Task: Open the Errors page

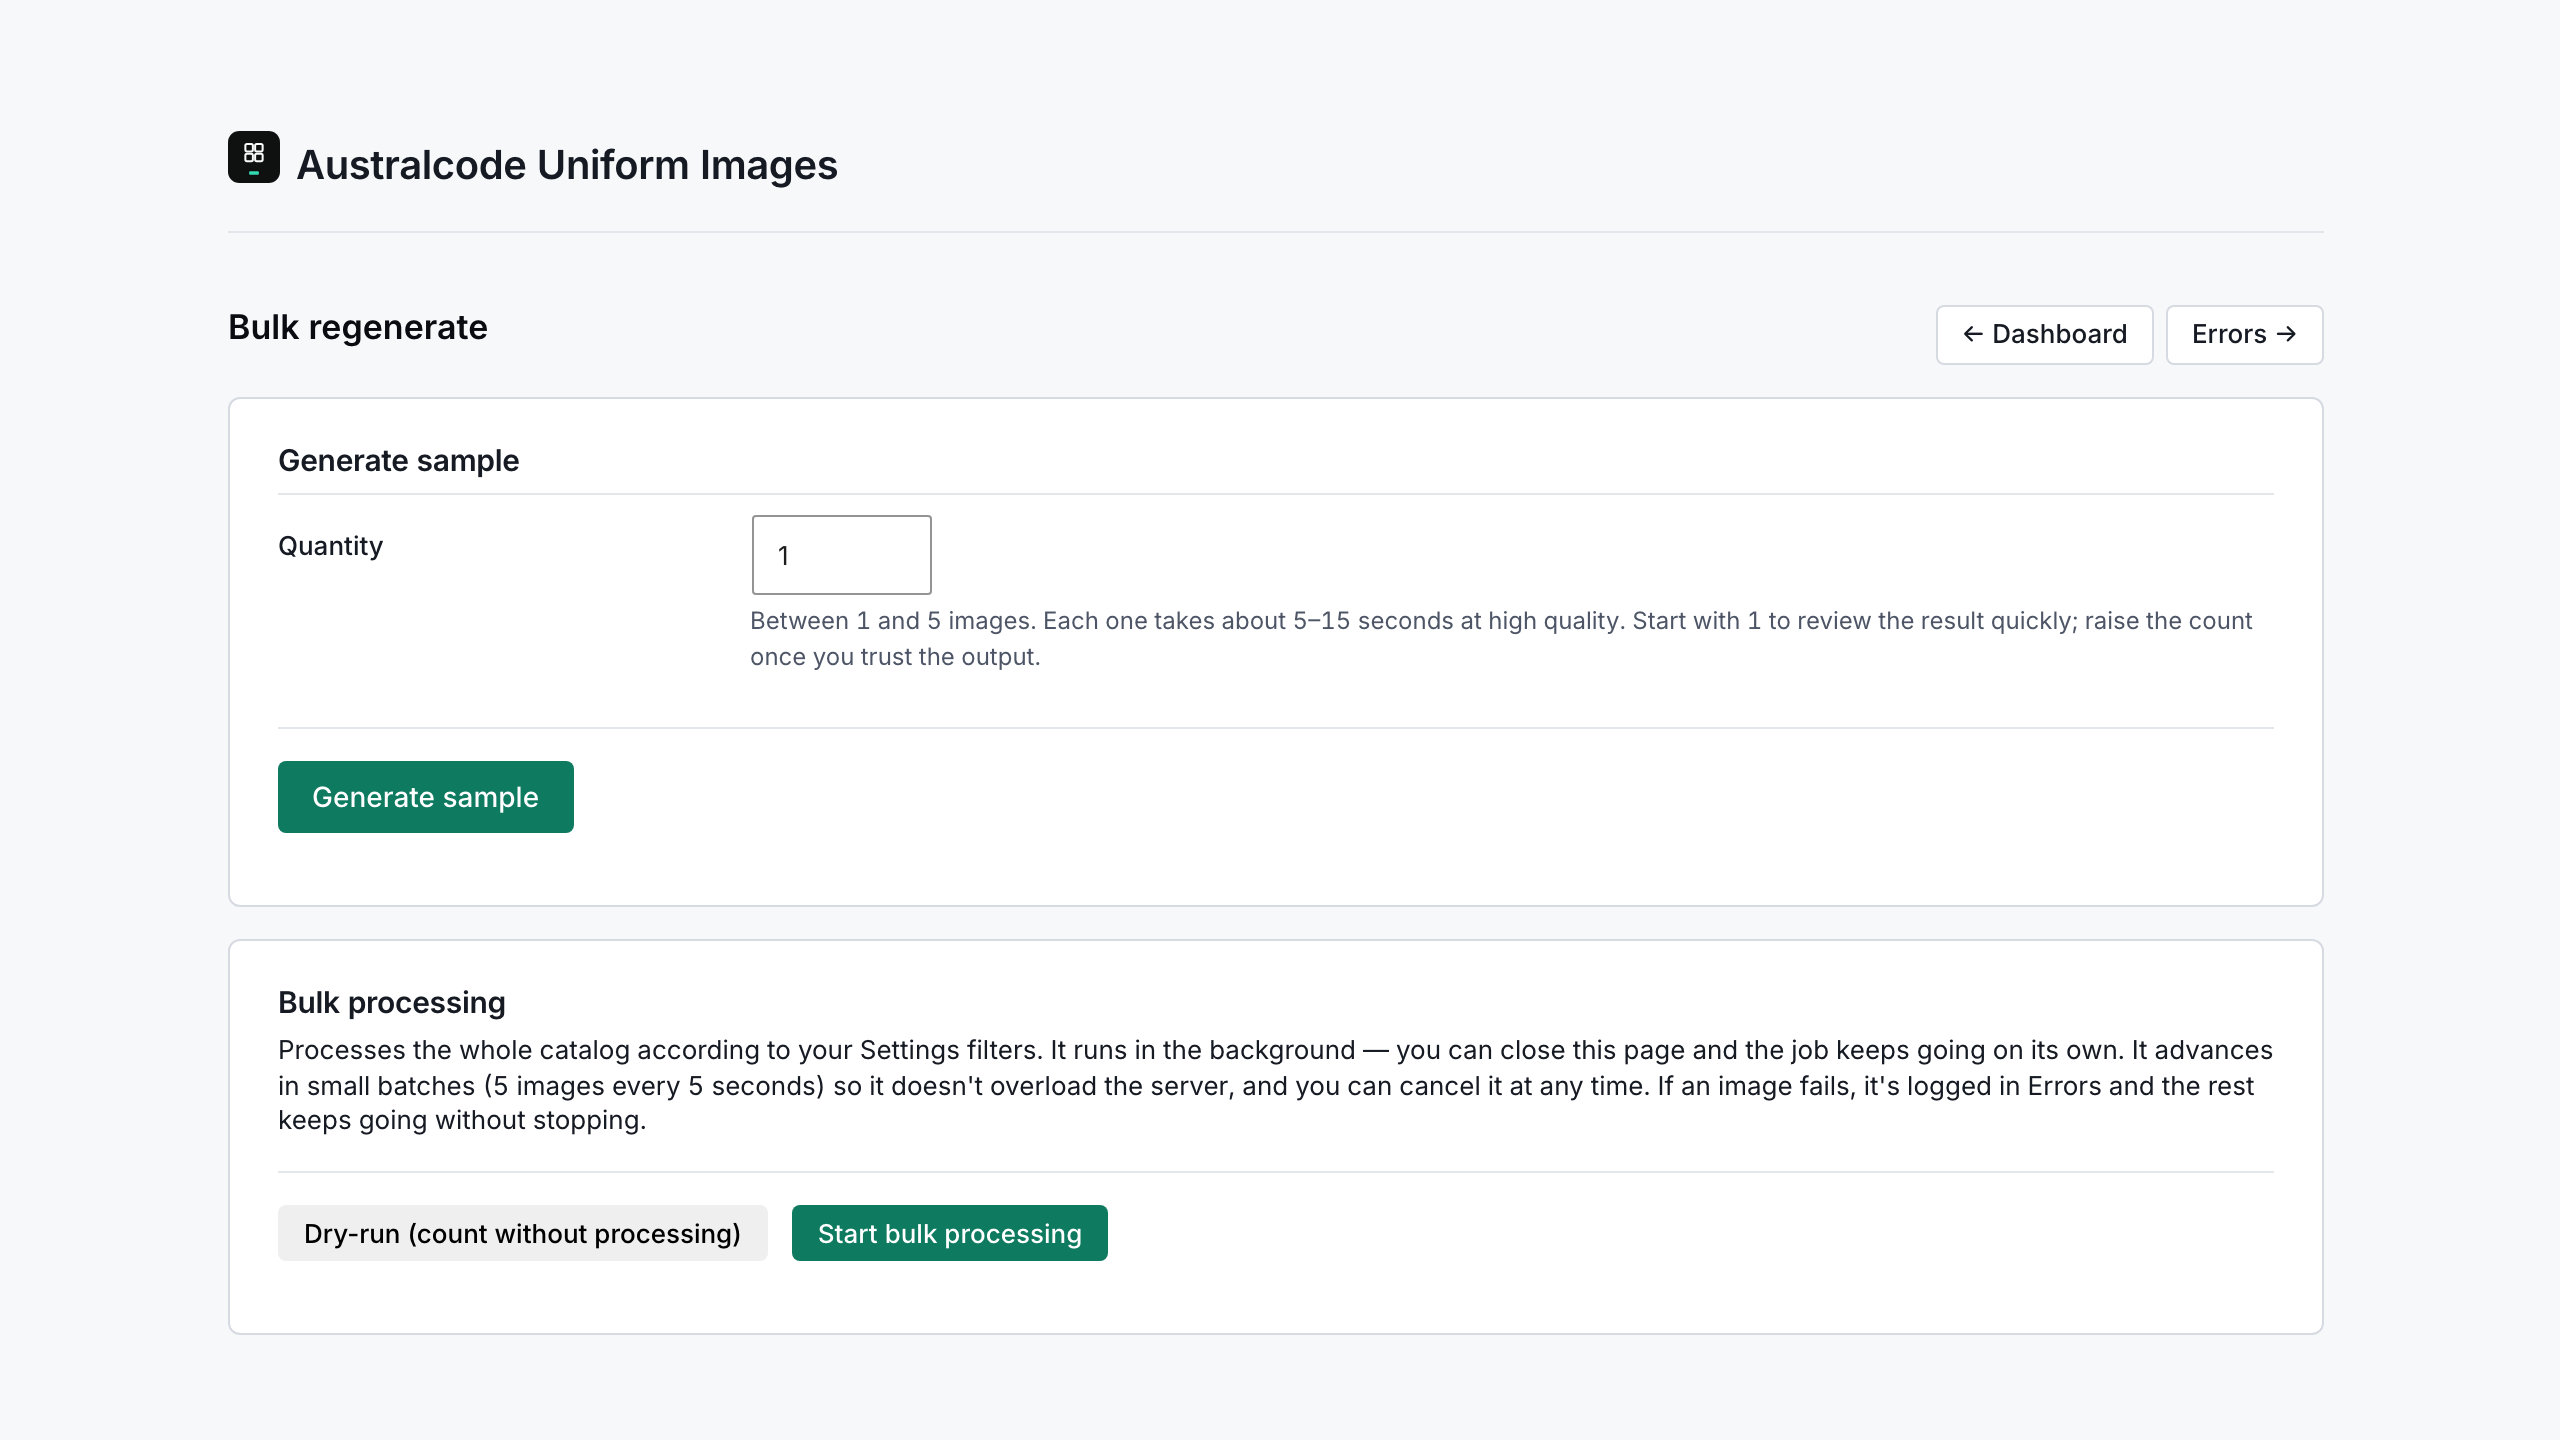Action: [x=2244, y=334]
